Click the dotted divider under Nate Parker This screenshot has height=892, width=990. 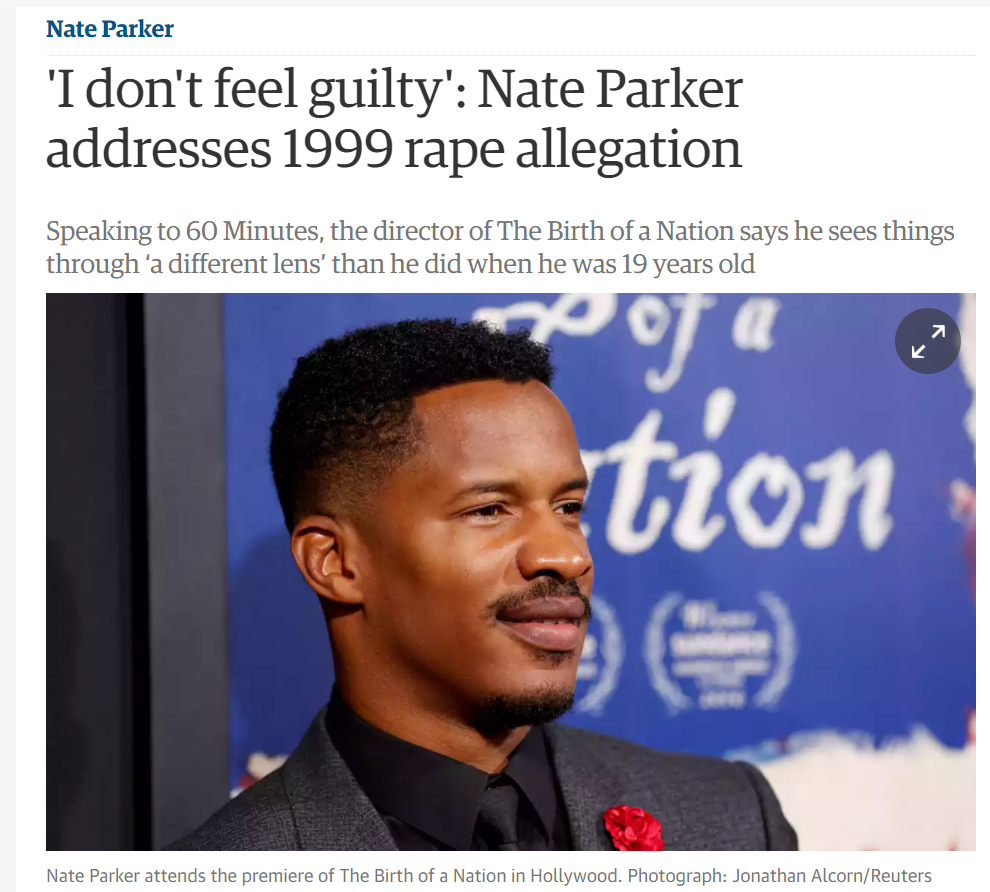pos(511,55)
